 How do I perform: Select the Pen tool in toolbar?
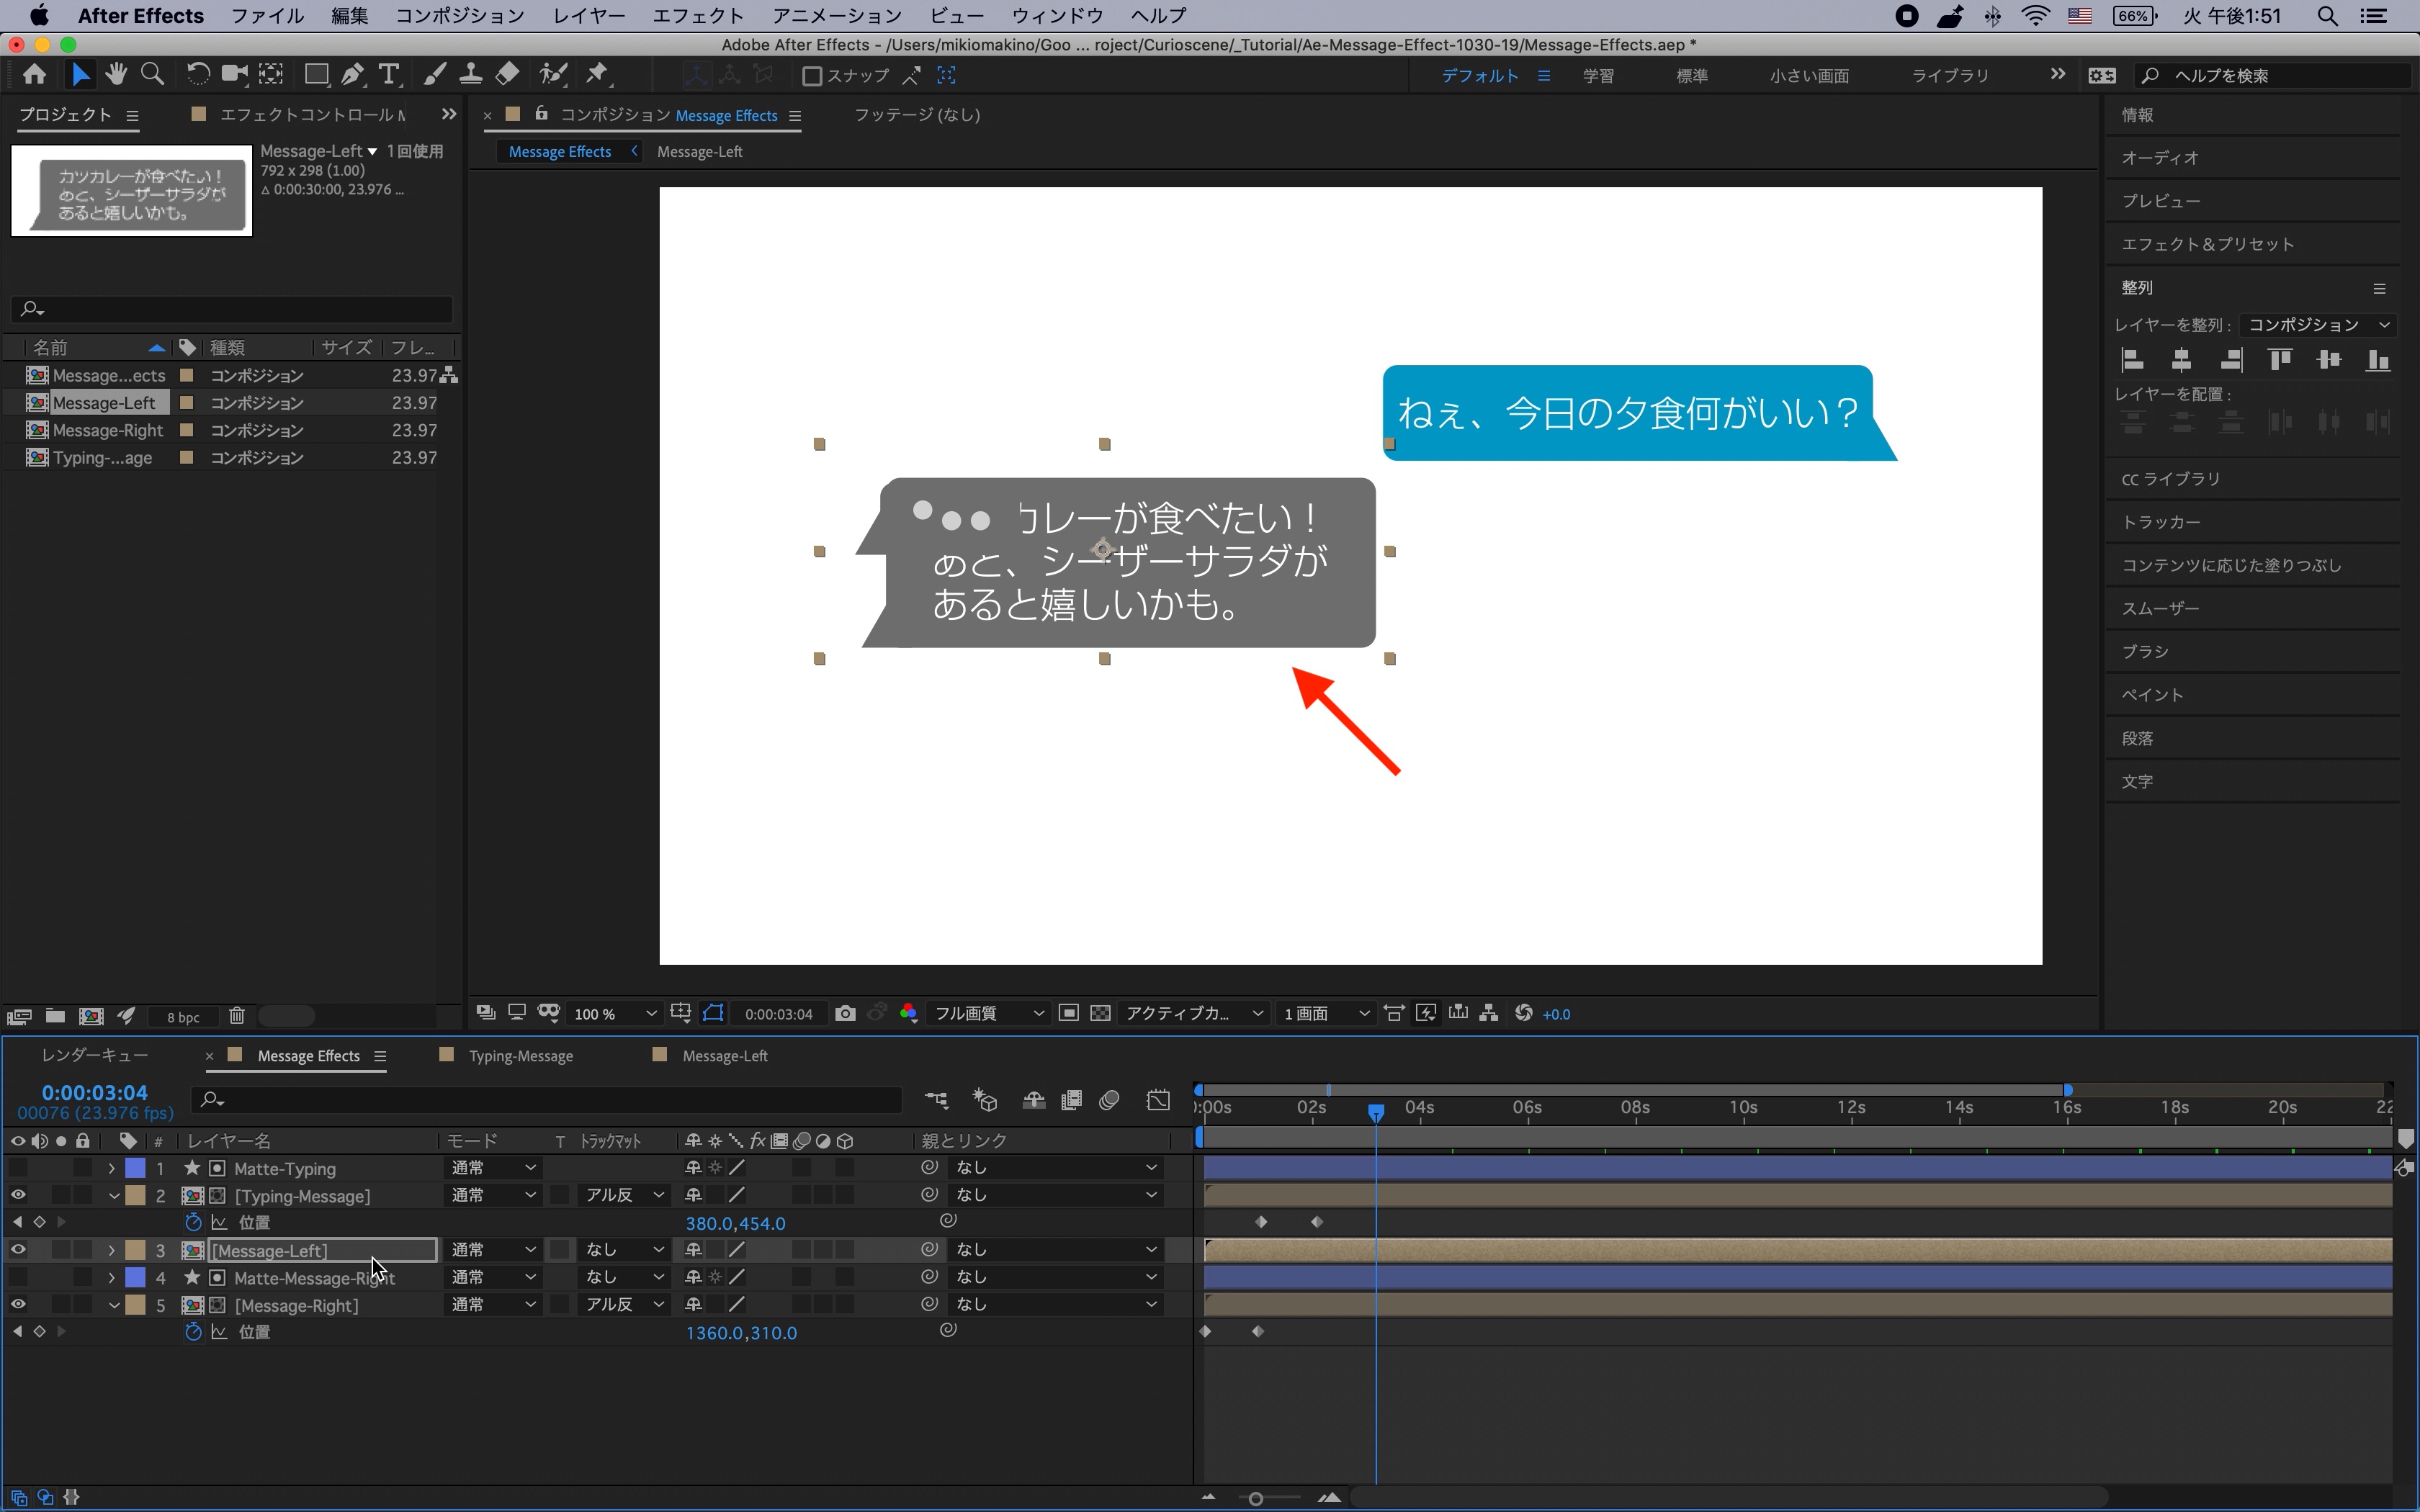point(352,74)
